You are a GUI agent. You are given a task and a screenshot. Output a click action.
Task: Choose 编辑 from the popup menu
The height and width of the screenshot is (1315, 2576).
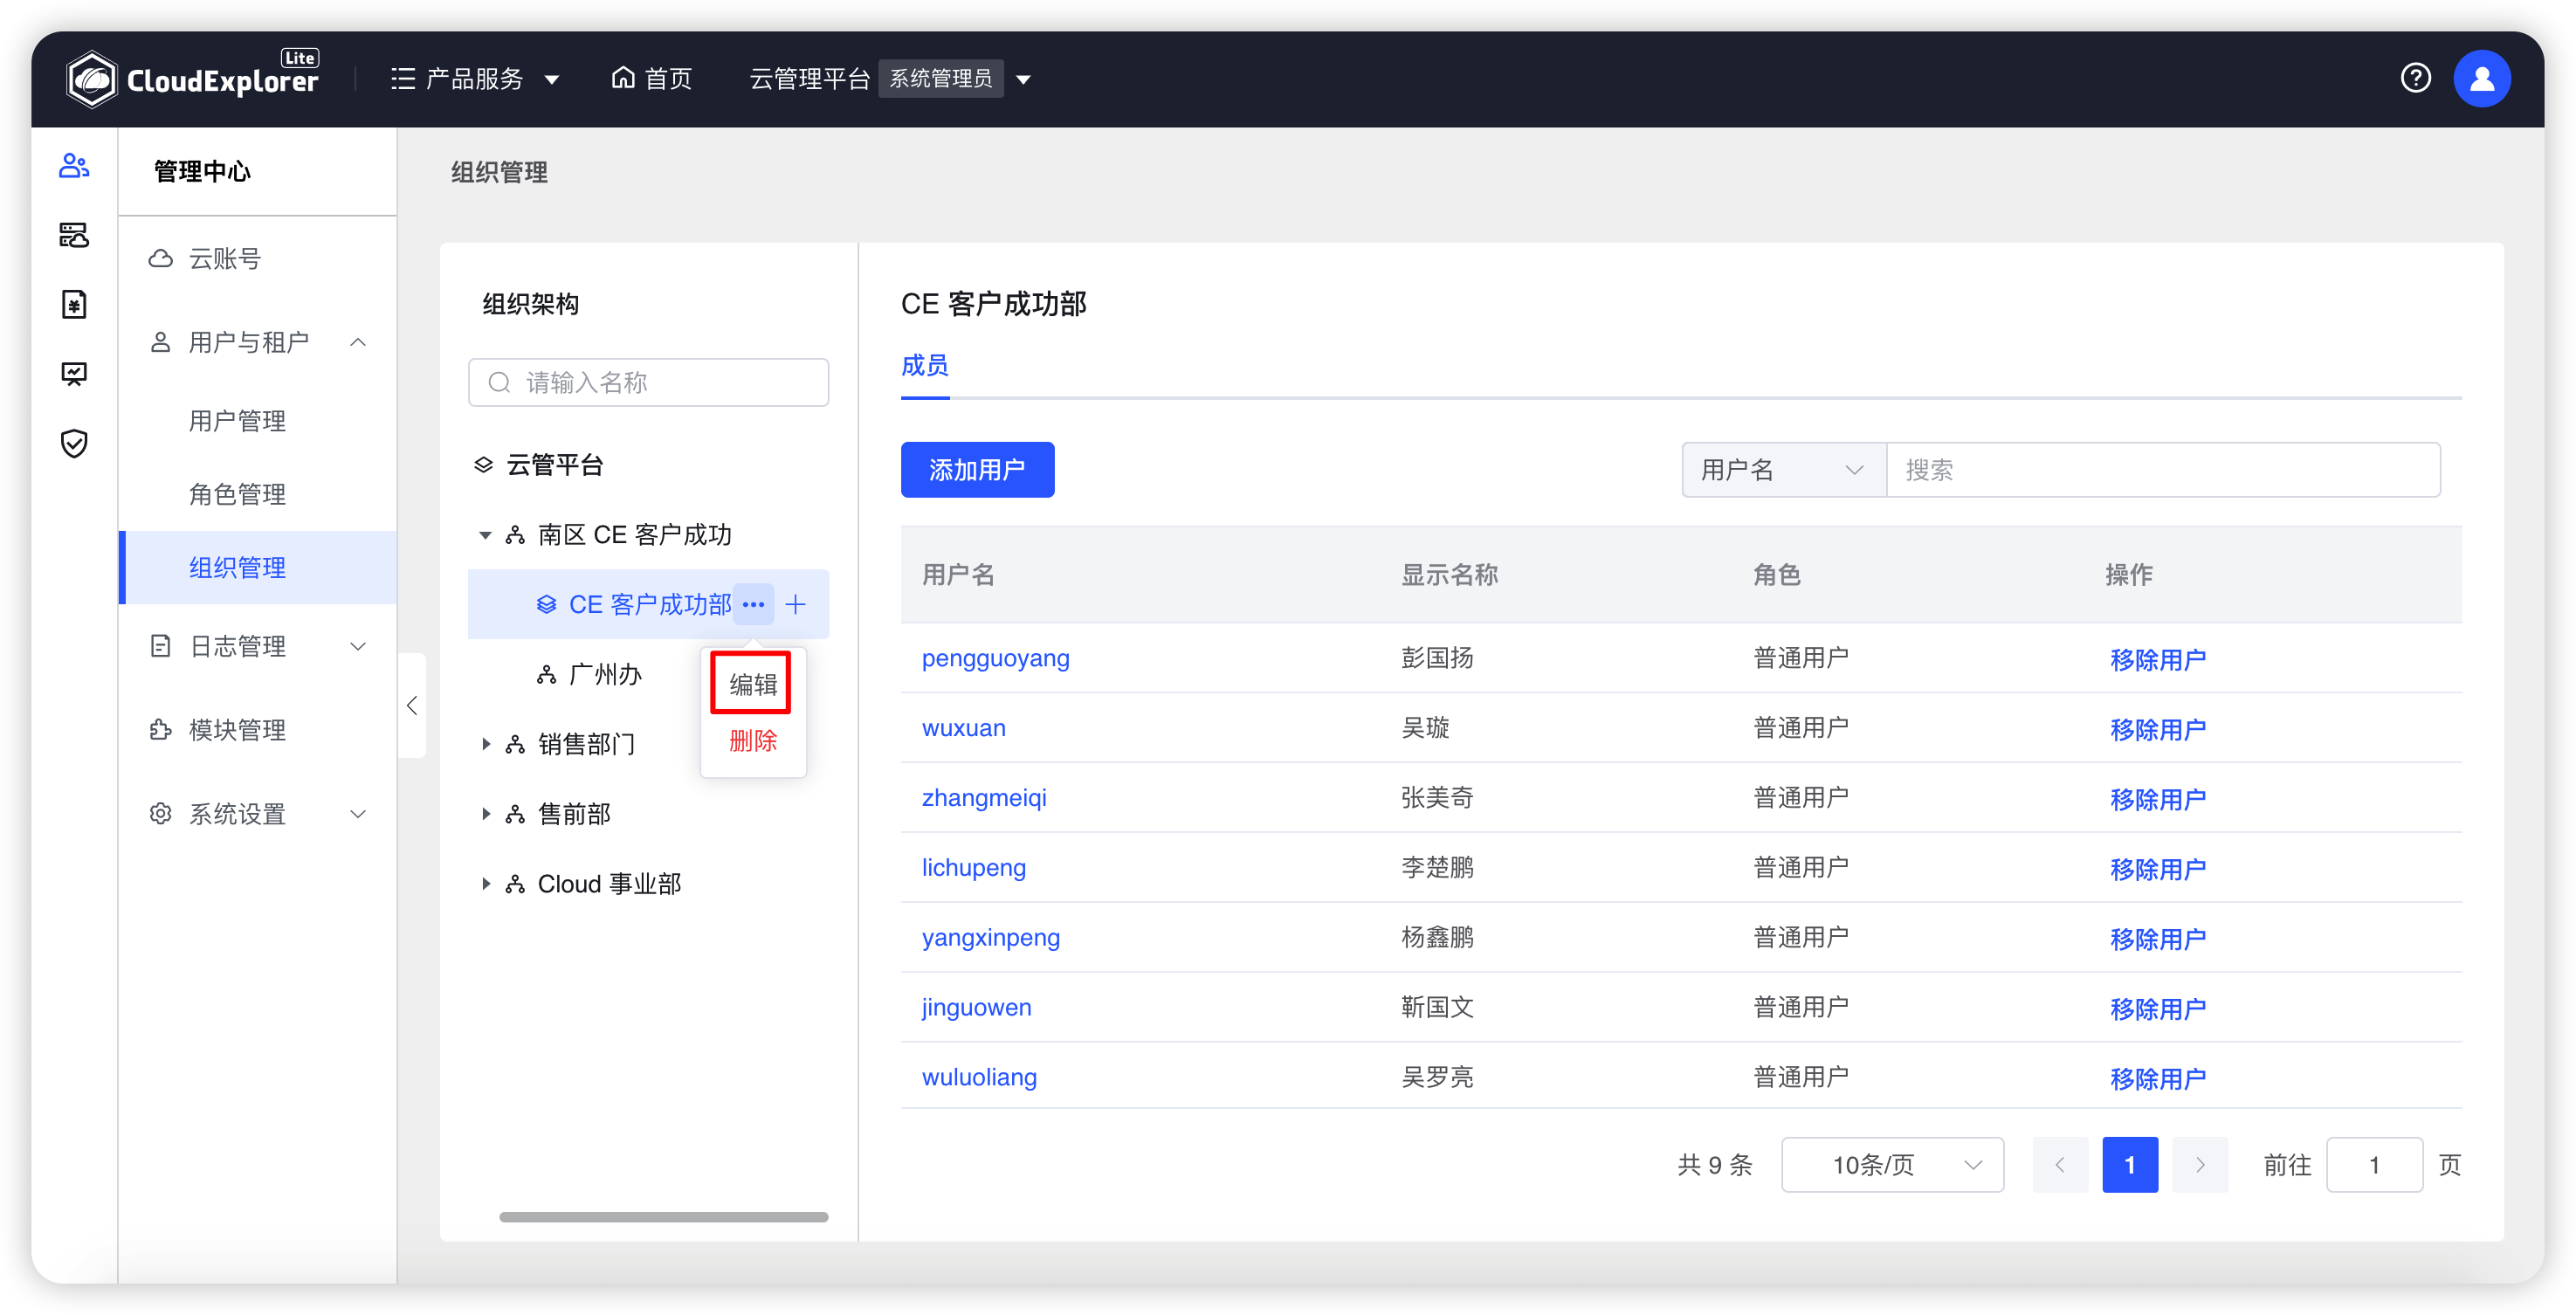(x=753, y=684)
